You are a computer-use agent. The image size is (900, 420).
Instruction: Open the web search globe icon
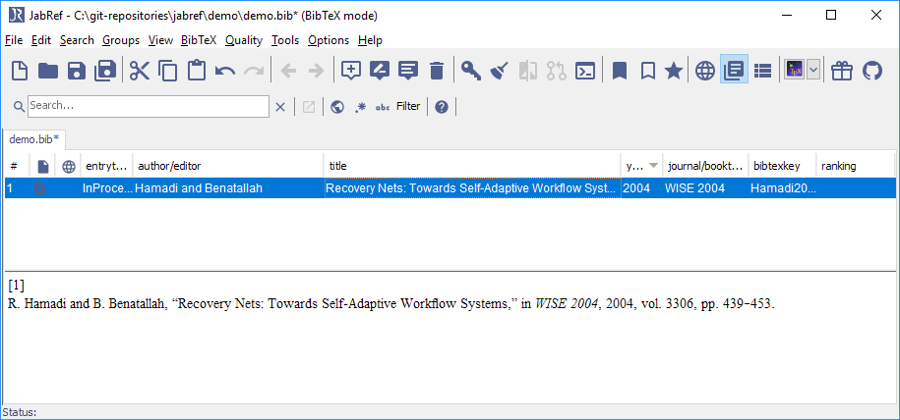coord(705,70)
